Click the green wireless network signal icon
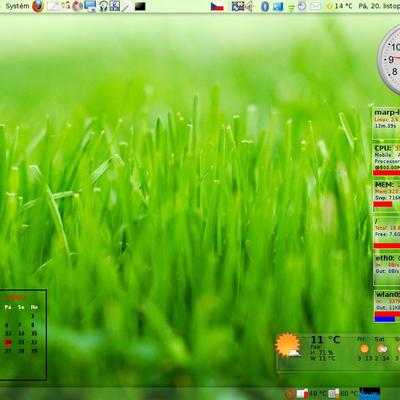 [x=291, y=7]
